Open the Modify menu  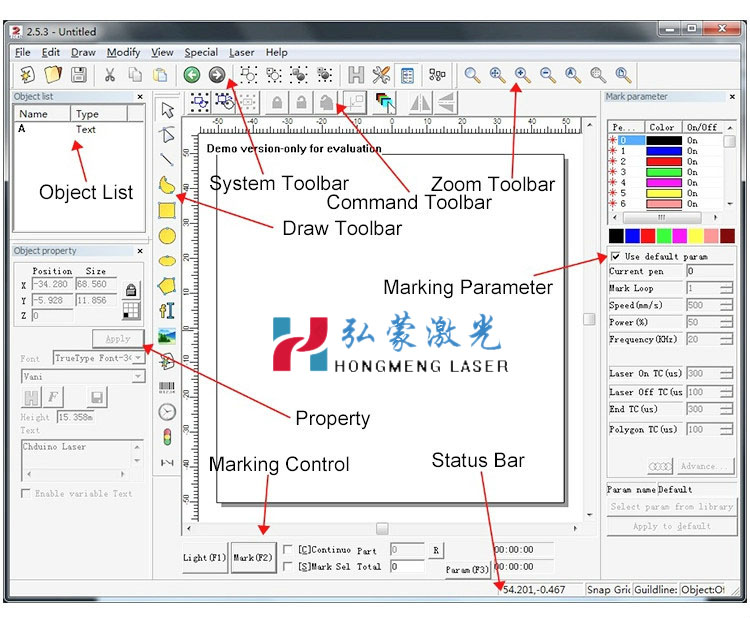point(123,52)
